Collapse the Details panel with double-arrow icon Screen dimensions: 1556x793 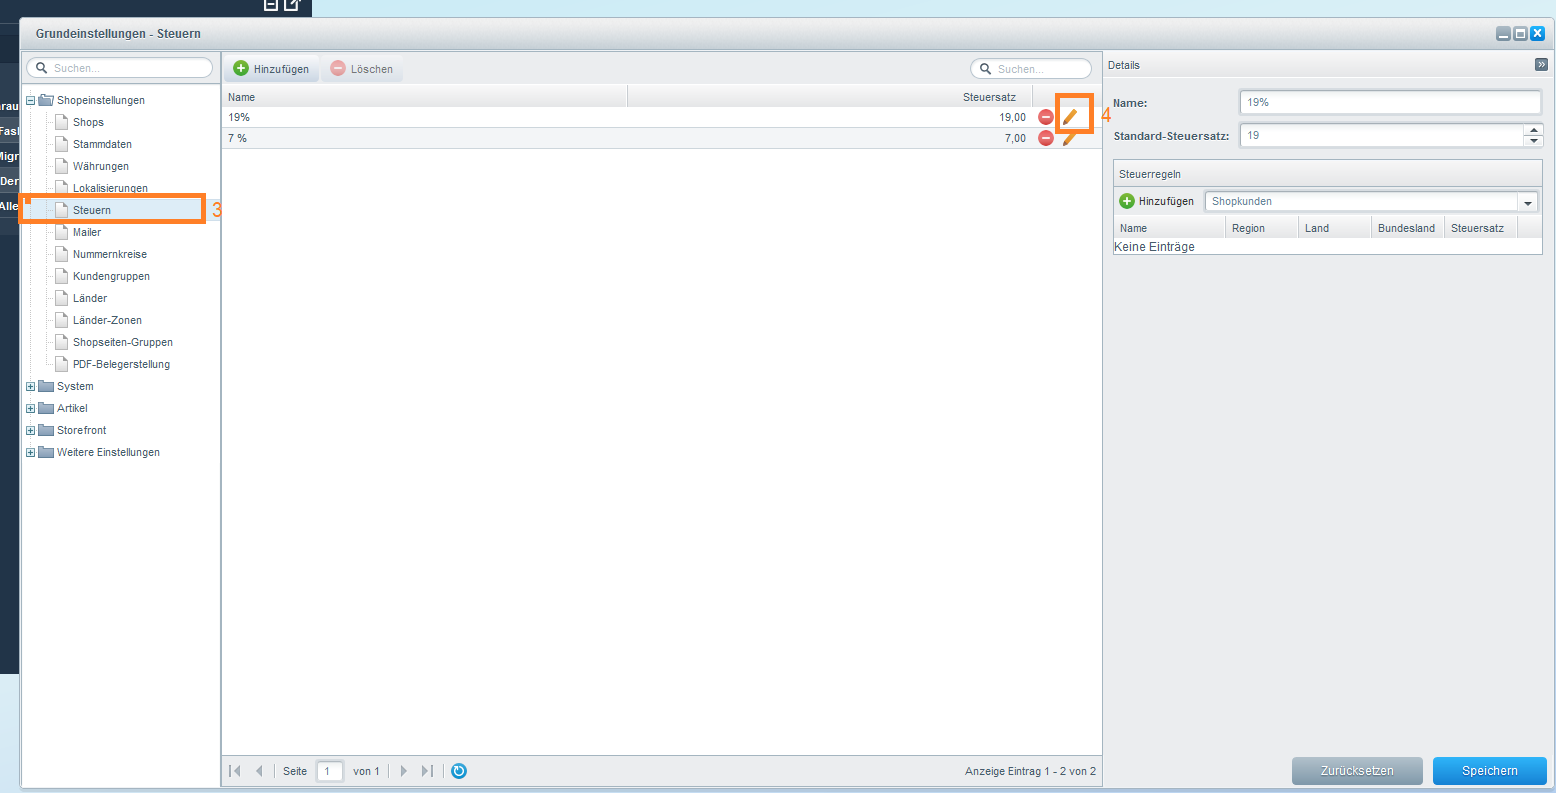(x=1541, y=65)
